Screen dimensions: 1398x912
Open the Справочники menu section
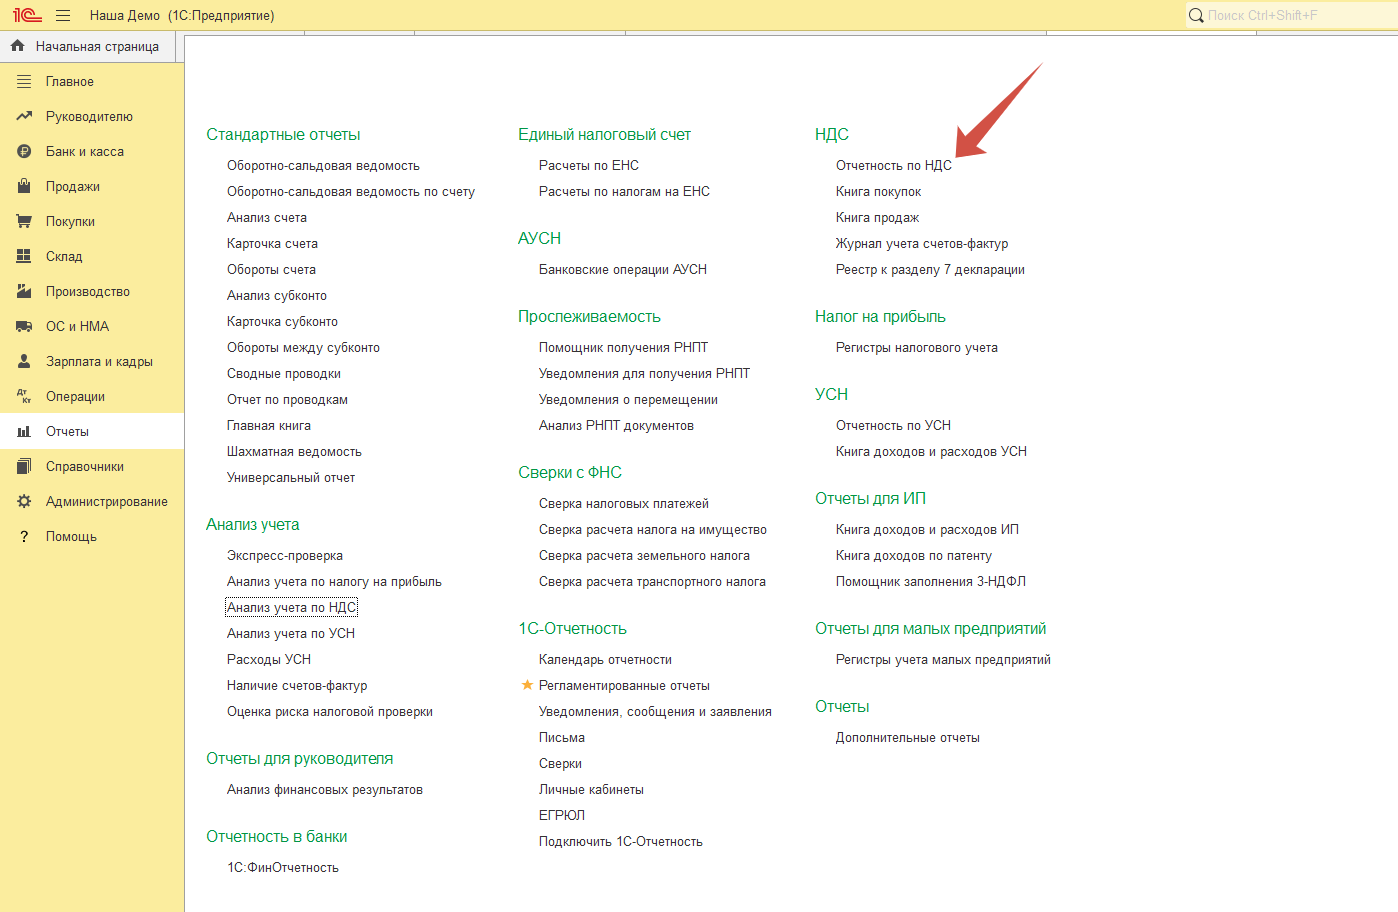[x=84, y=466]
